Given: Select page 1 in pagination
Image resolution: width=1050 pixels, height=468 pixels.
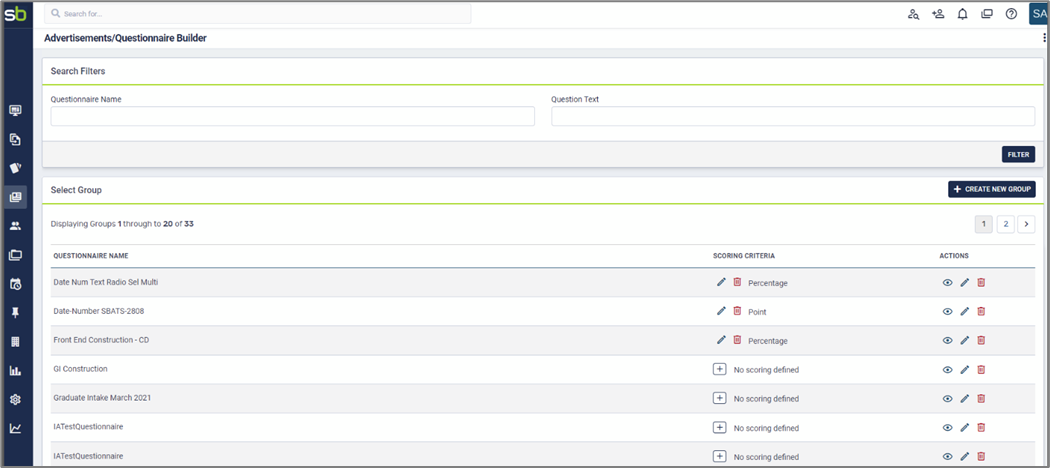Looking at the screenshot, I should [983, 224].
